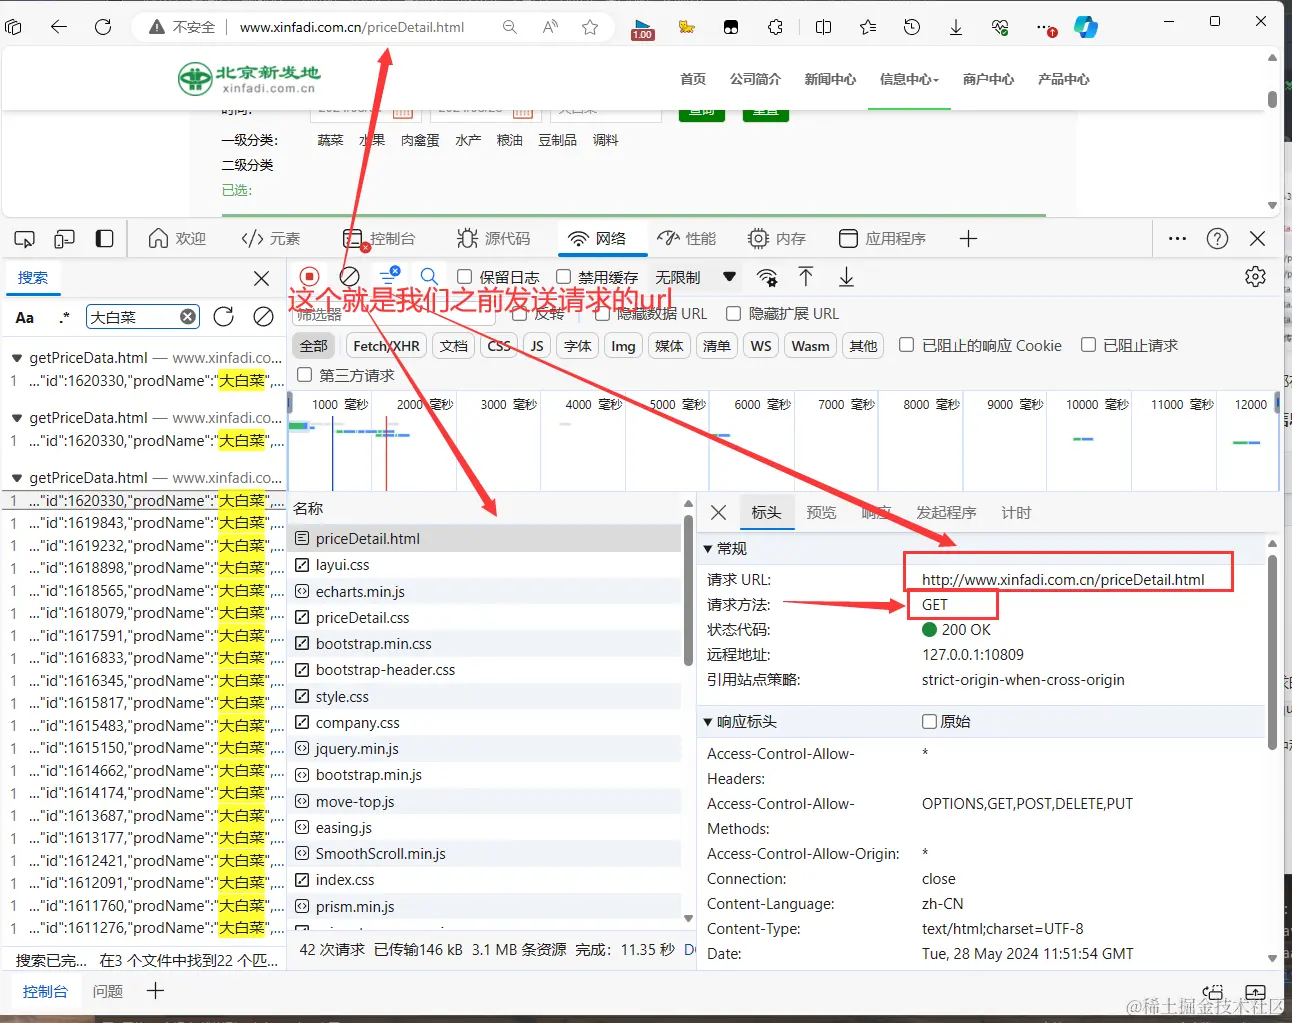Click the browser address bar URL
The height and width of the screenshot is (1023, 1292).
pos(352,27)
